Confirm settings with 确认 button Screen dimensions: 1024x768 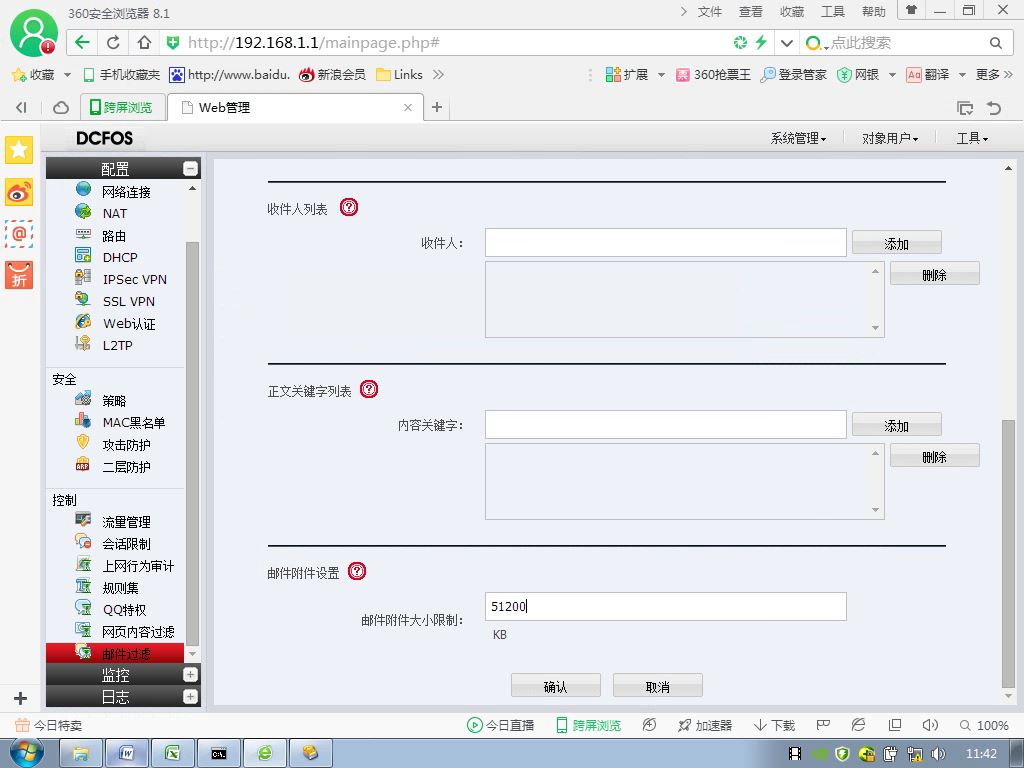pos(556,686)
